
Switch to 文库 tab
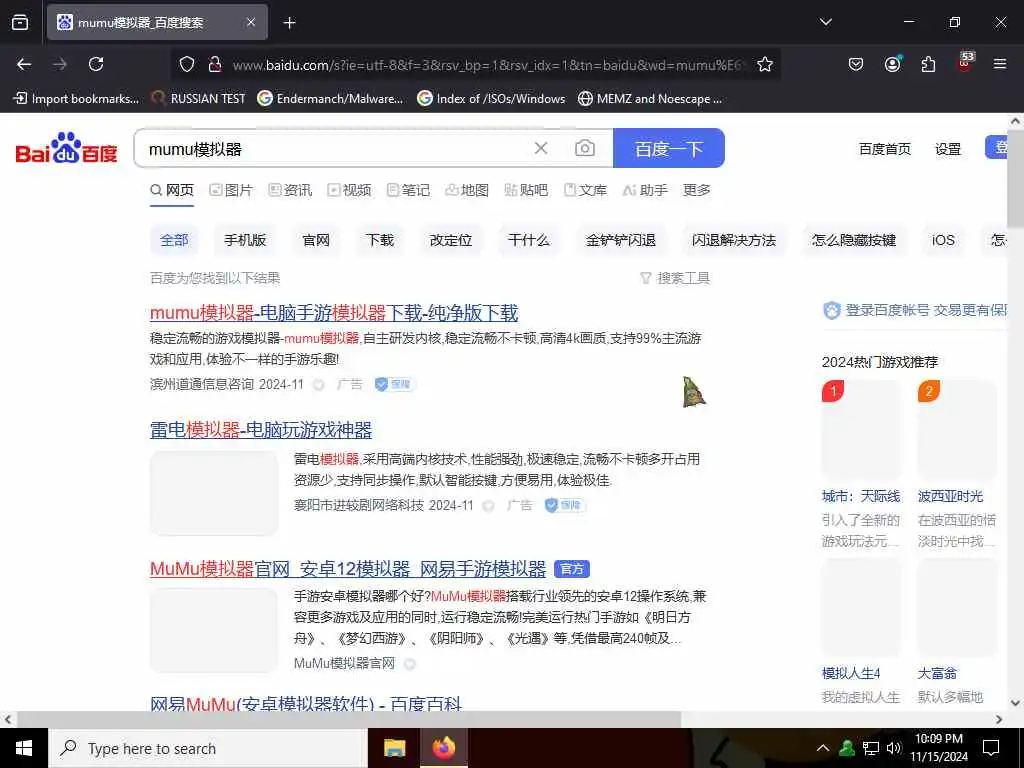coord(585,190)
